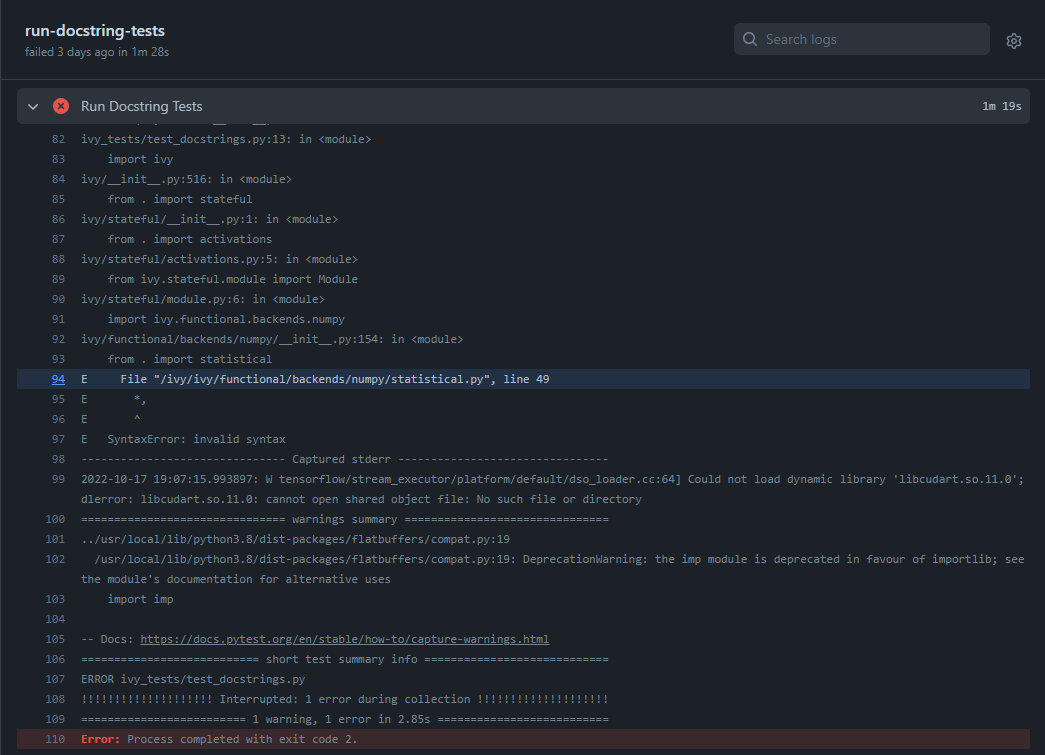
Task: Click 'from ivy.stateful.module import Module' line
Action: [233, 279]
